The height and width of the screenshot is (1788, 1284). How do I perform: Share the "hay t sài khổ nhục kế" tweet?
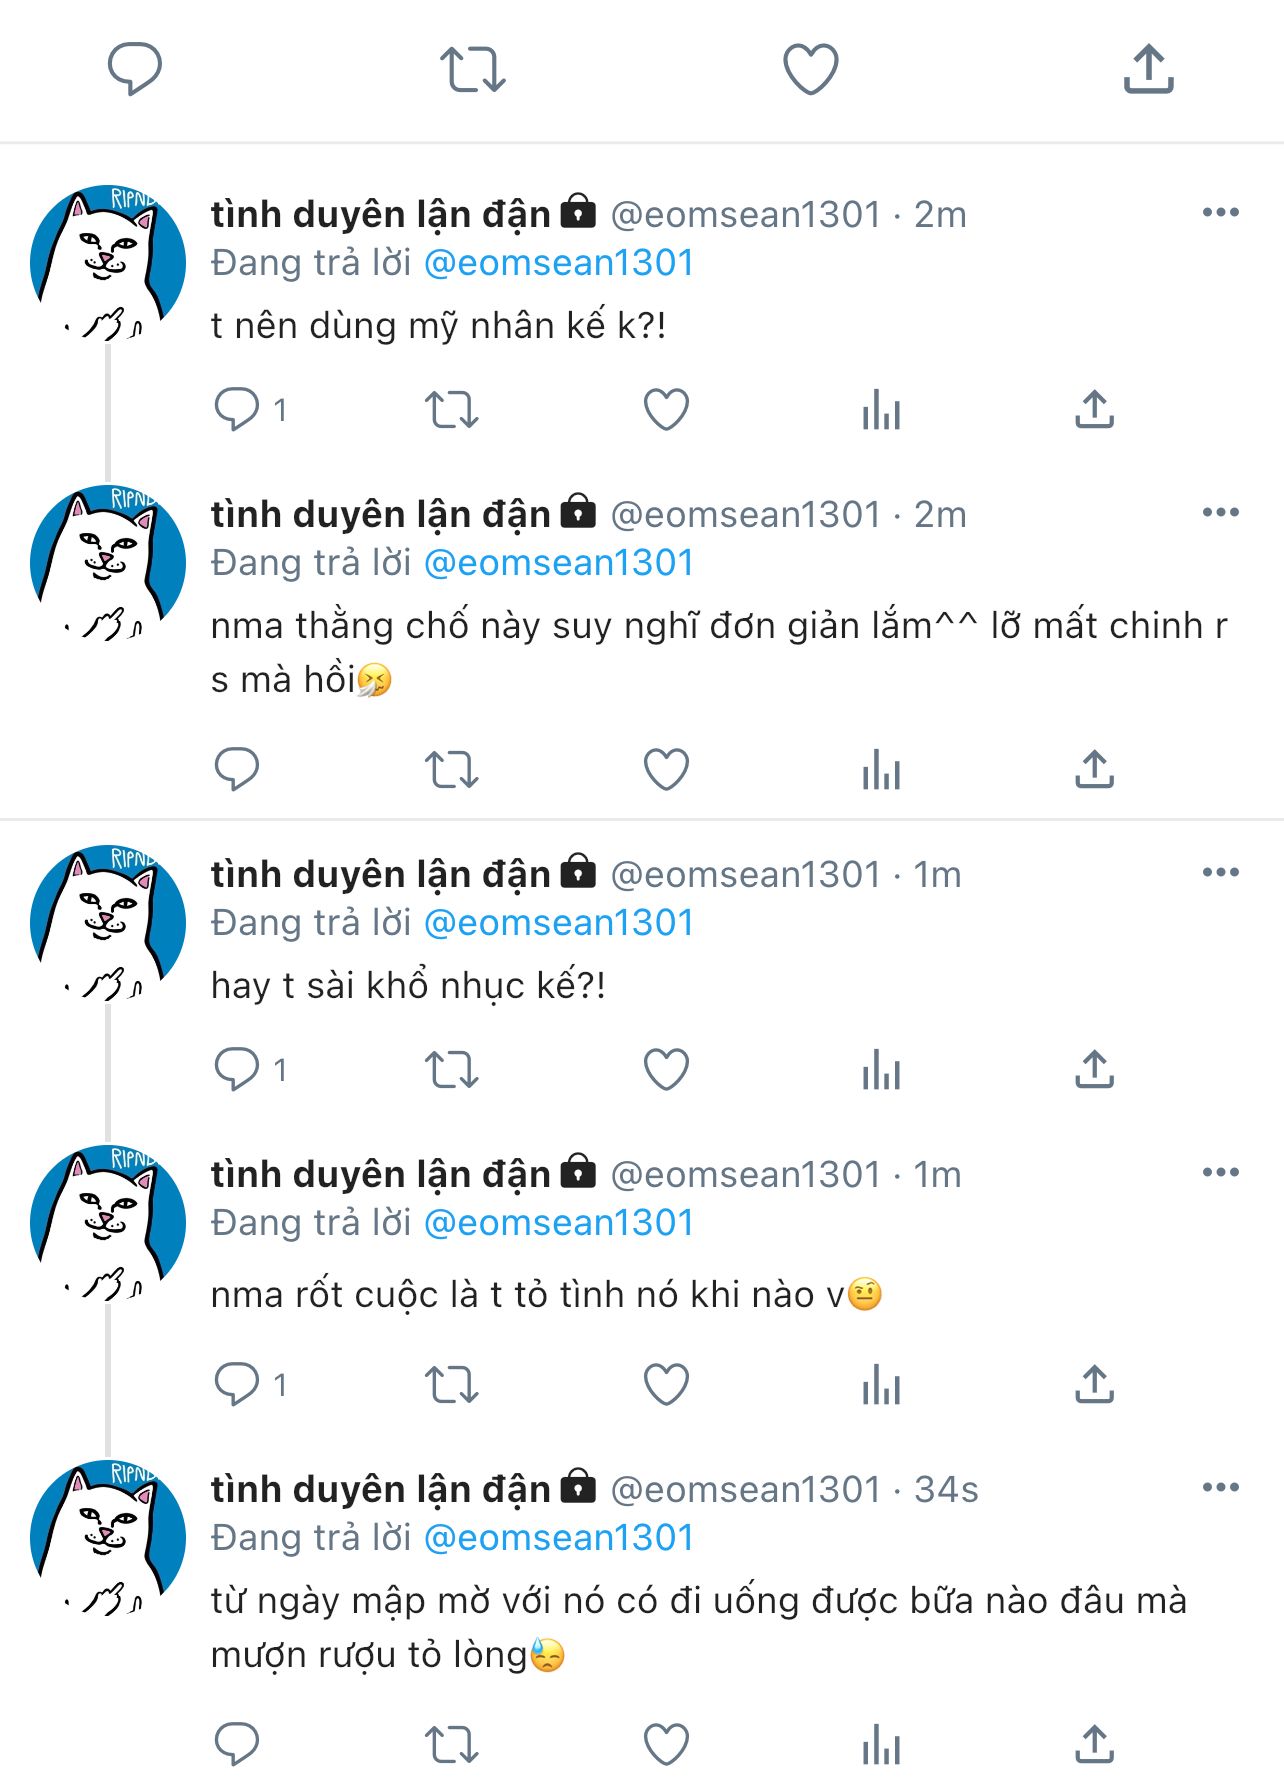[x=1094, y=1069]
